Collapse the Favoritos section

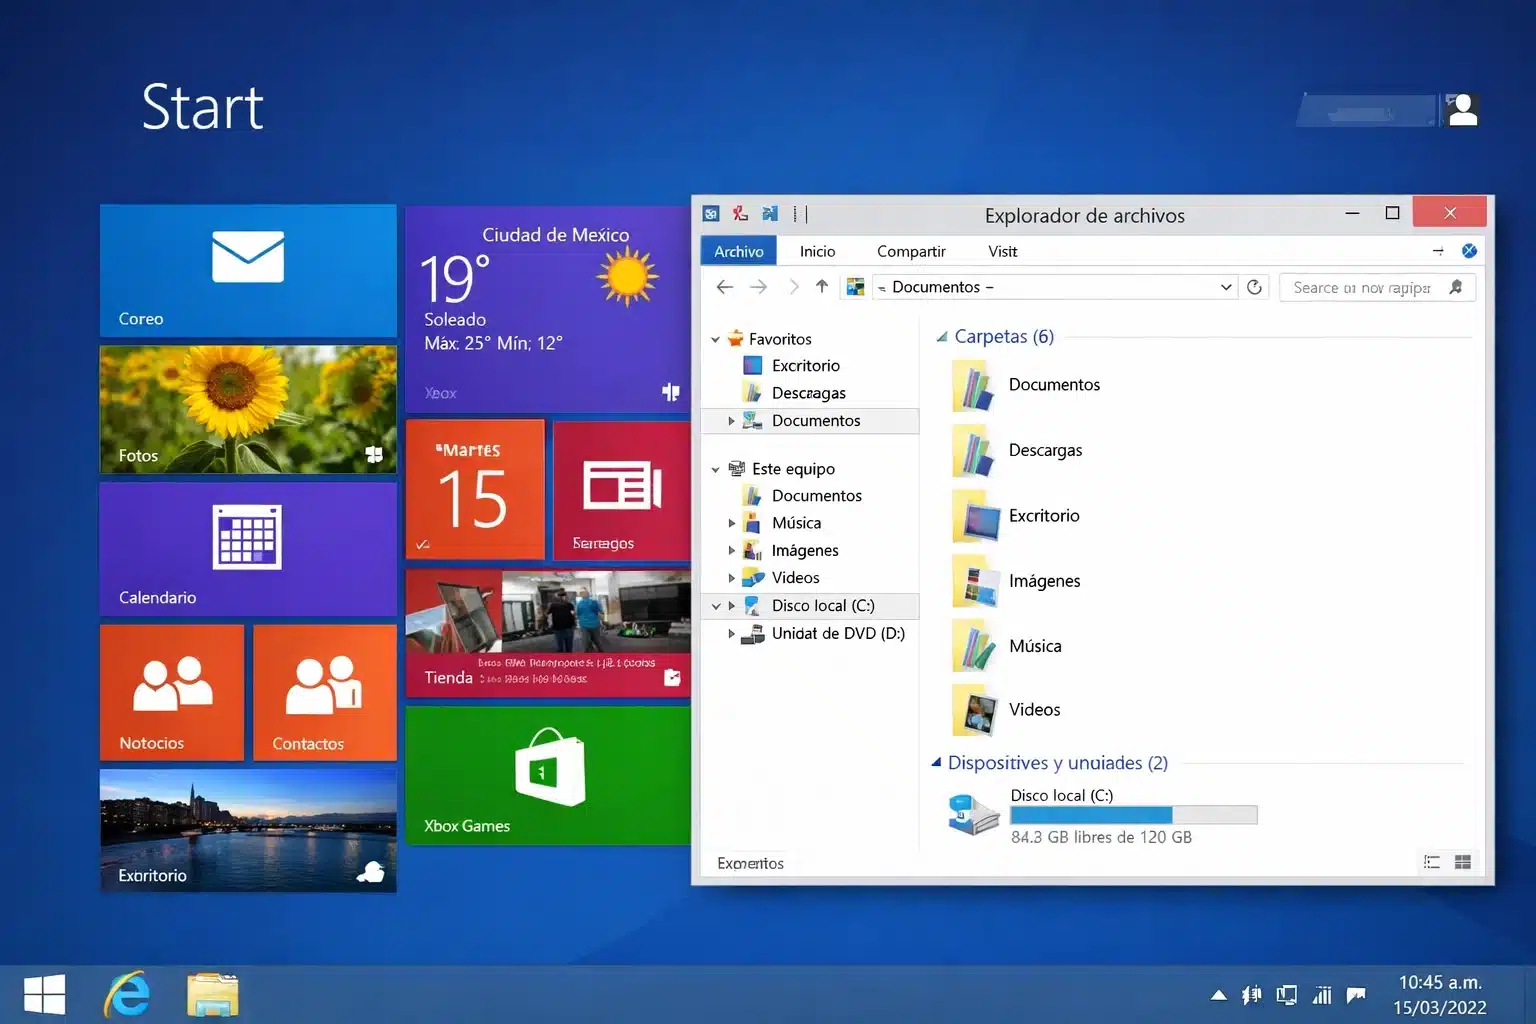(x=714, y=339)
